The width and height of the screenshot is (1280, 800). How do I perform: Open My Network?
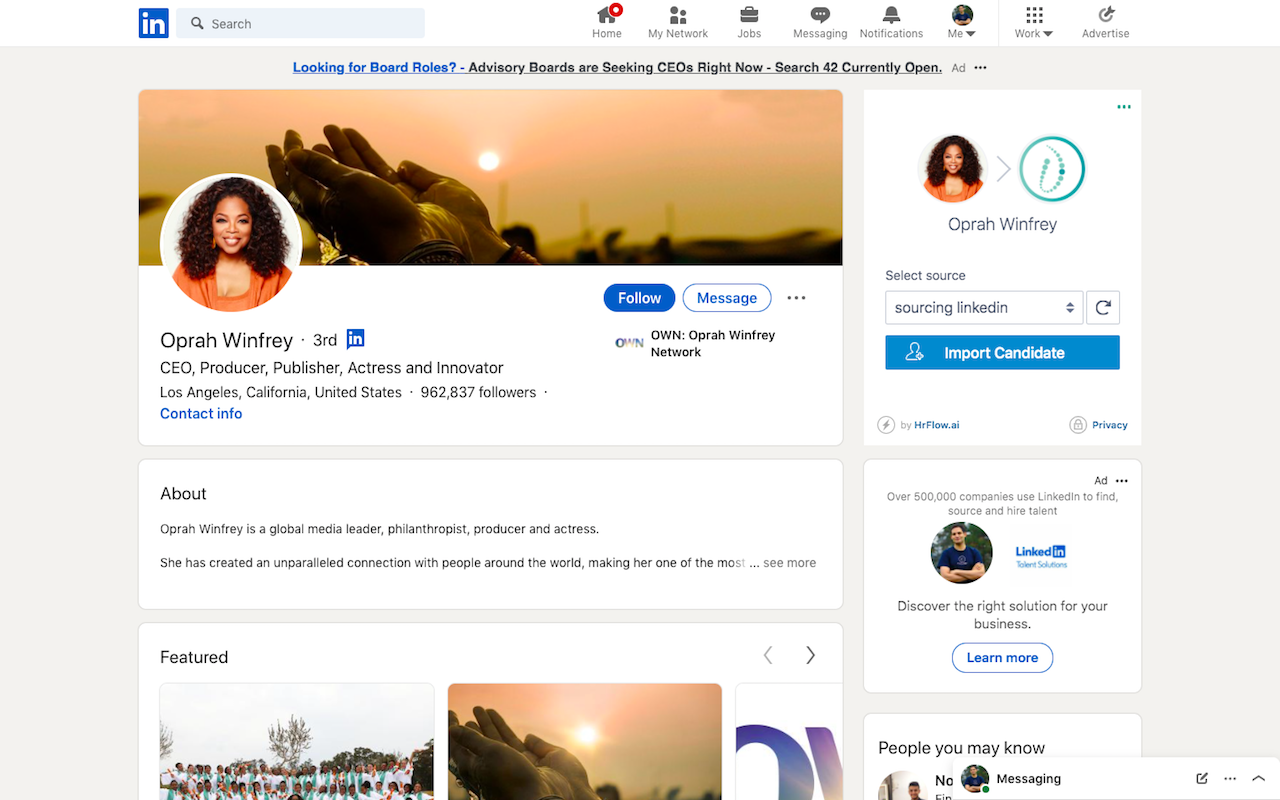point(678,23)
